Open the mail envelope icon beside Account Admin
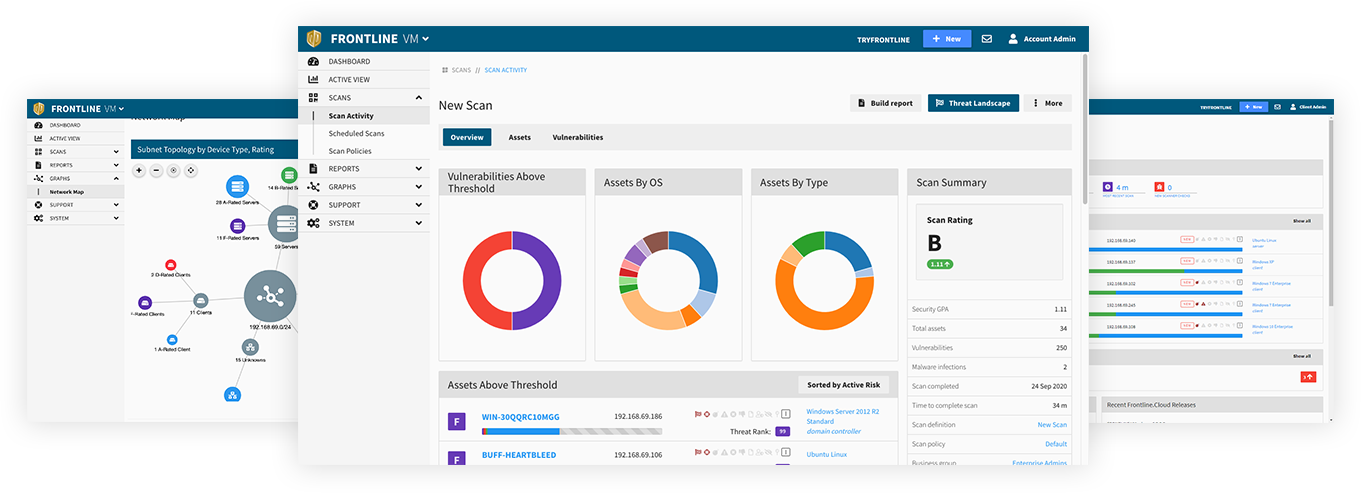 [987, 39]
